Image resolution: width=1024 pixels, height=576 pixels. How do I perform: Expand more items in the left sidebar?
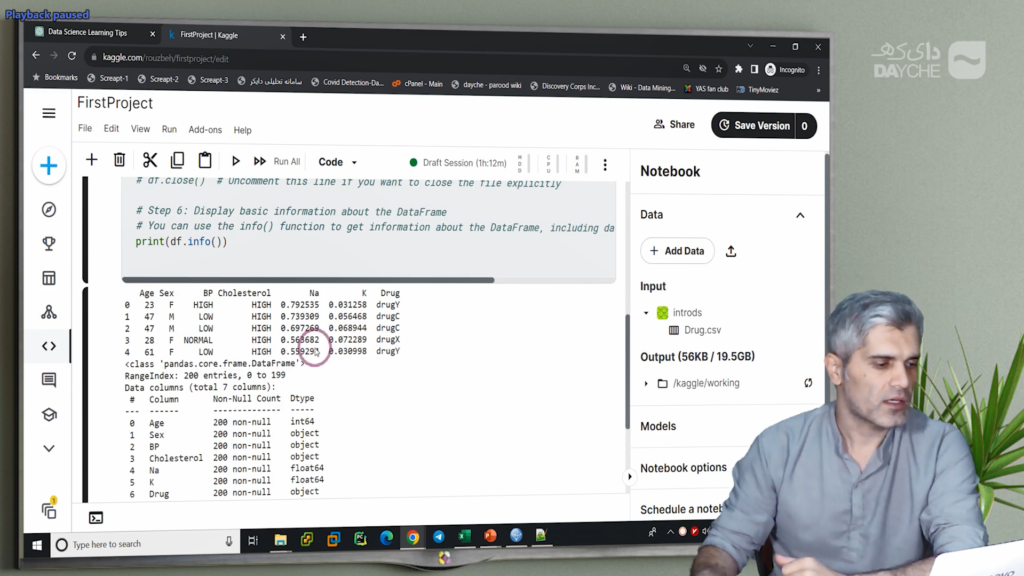point(49,449)
